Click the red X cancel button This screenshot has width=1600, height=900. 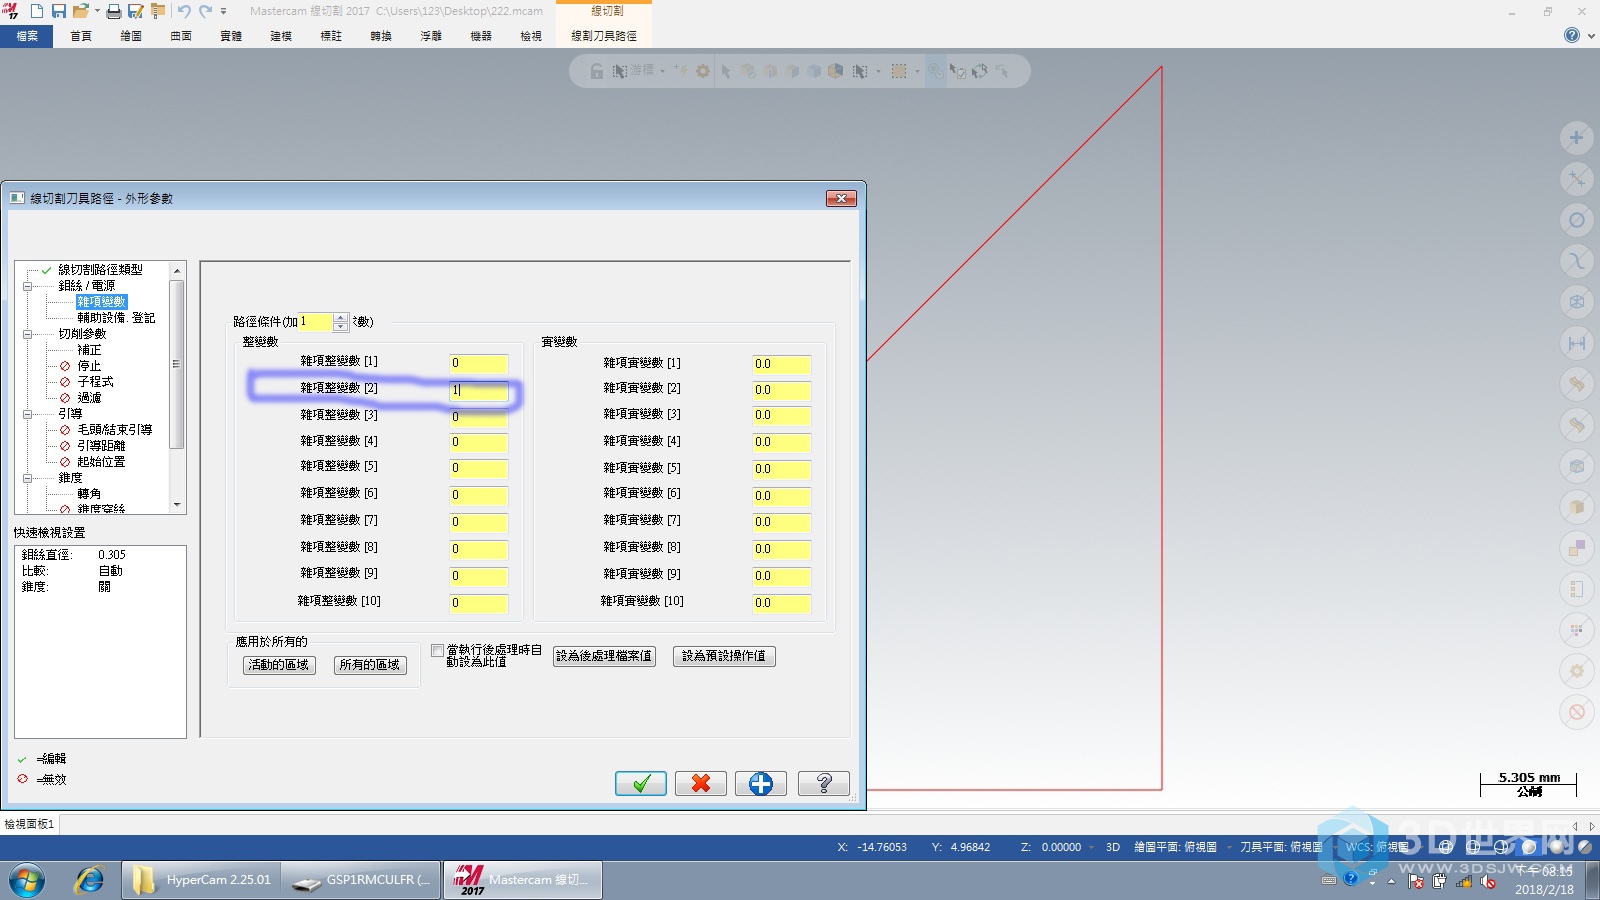click(701, 783)
